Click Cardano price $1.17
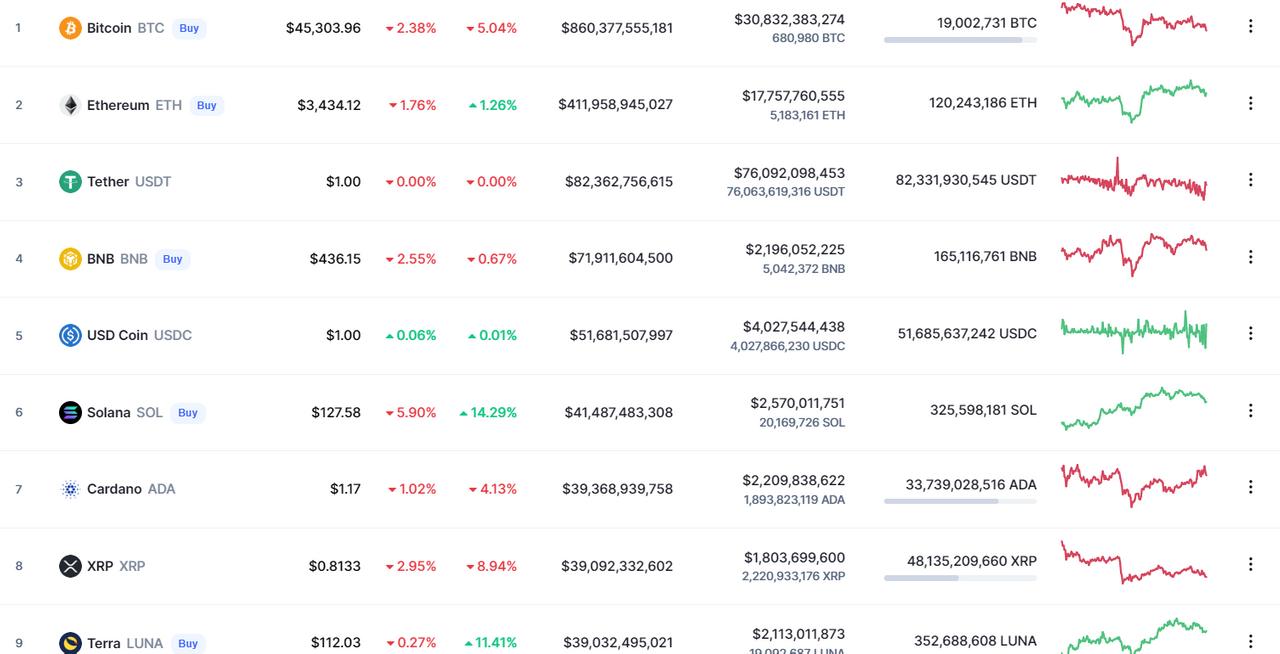The image size is (1280, 654). (x=345, y=489)
